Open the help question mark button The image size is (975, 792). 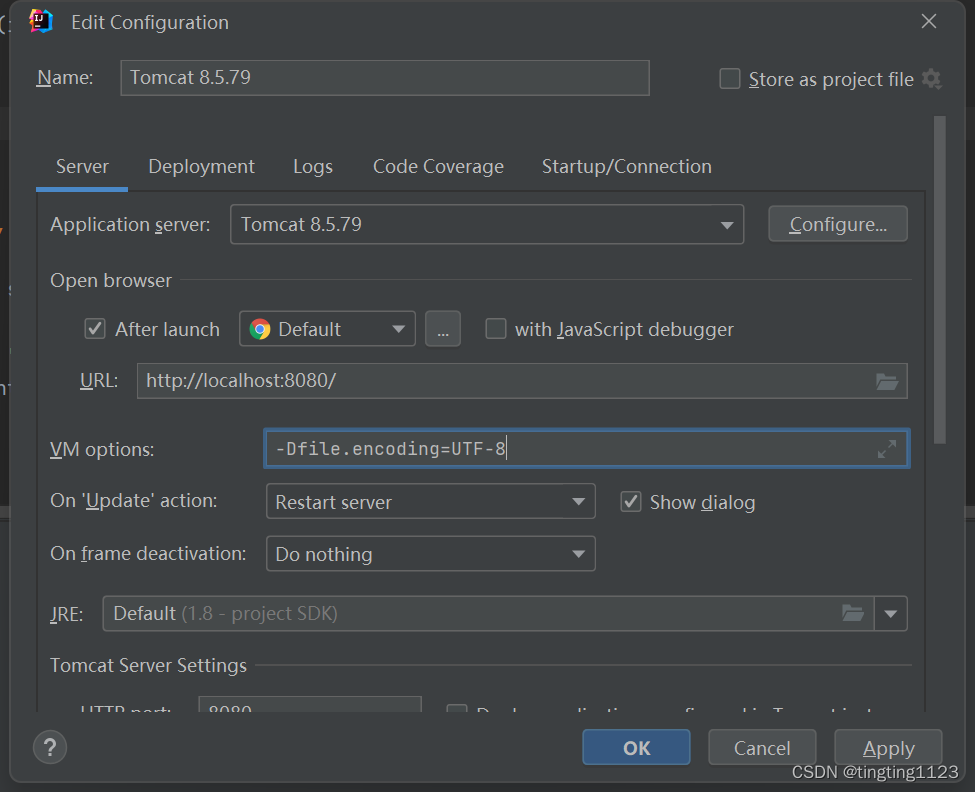click(50, 747)
